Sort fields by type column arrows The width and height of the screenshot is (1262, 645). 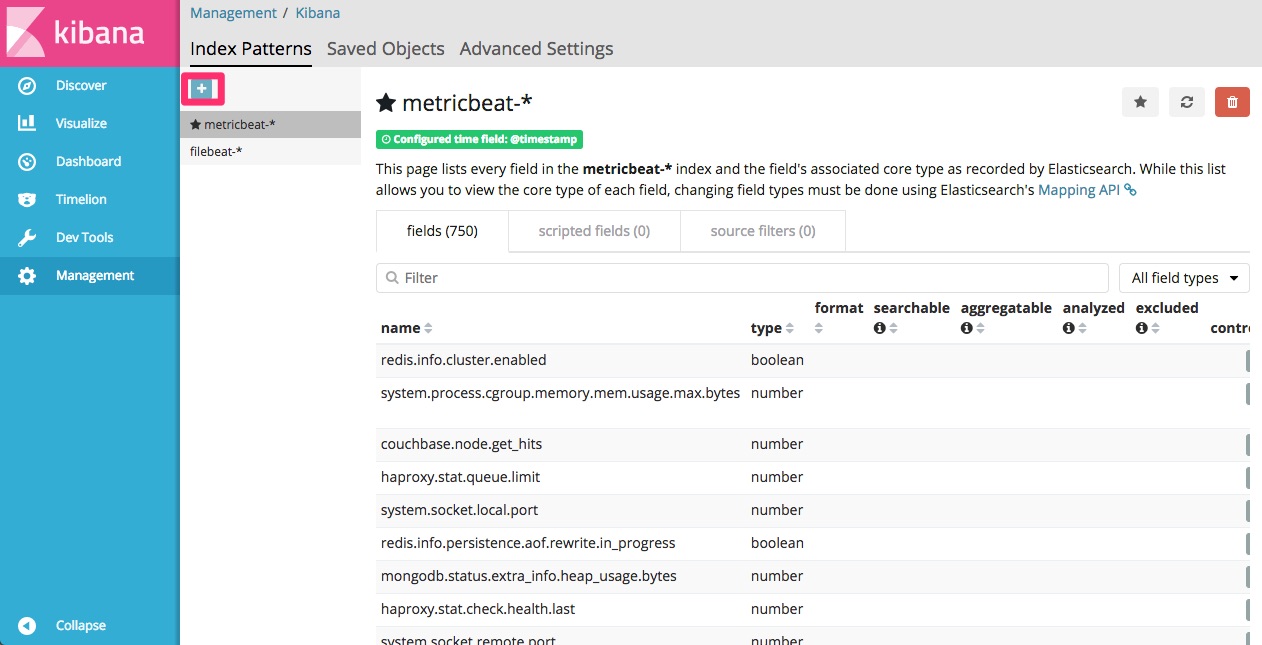[x=789, y=328]
